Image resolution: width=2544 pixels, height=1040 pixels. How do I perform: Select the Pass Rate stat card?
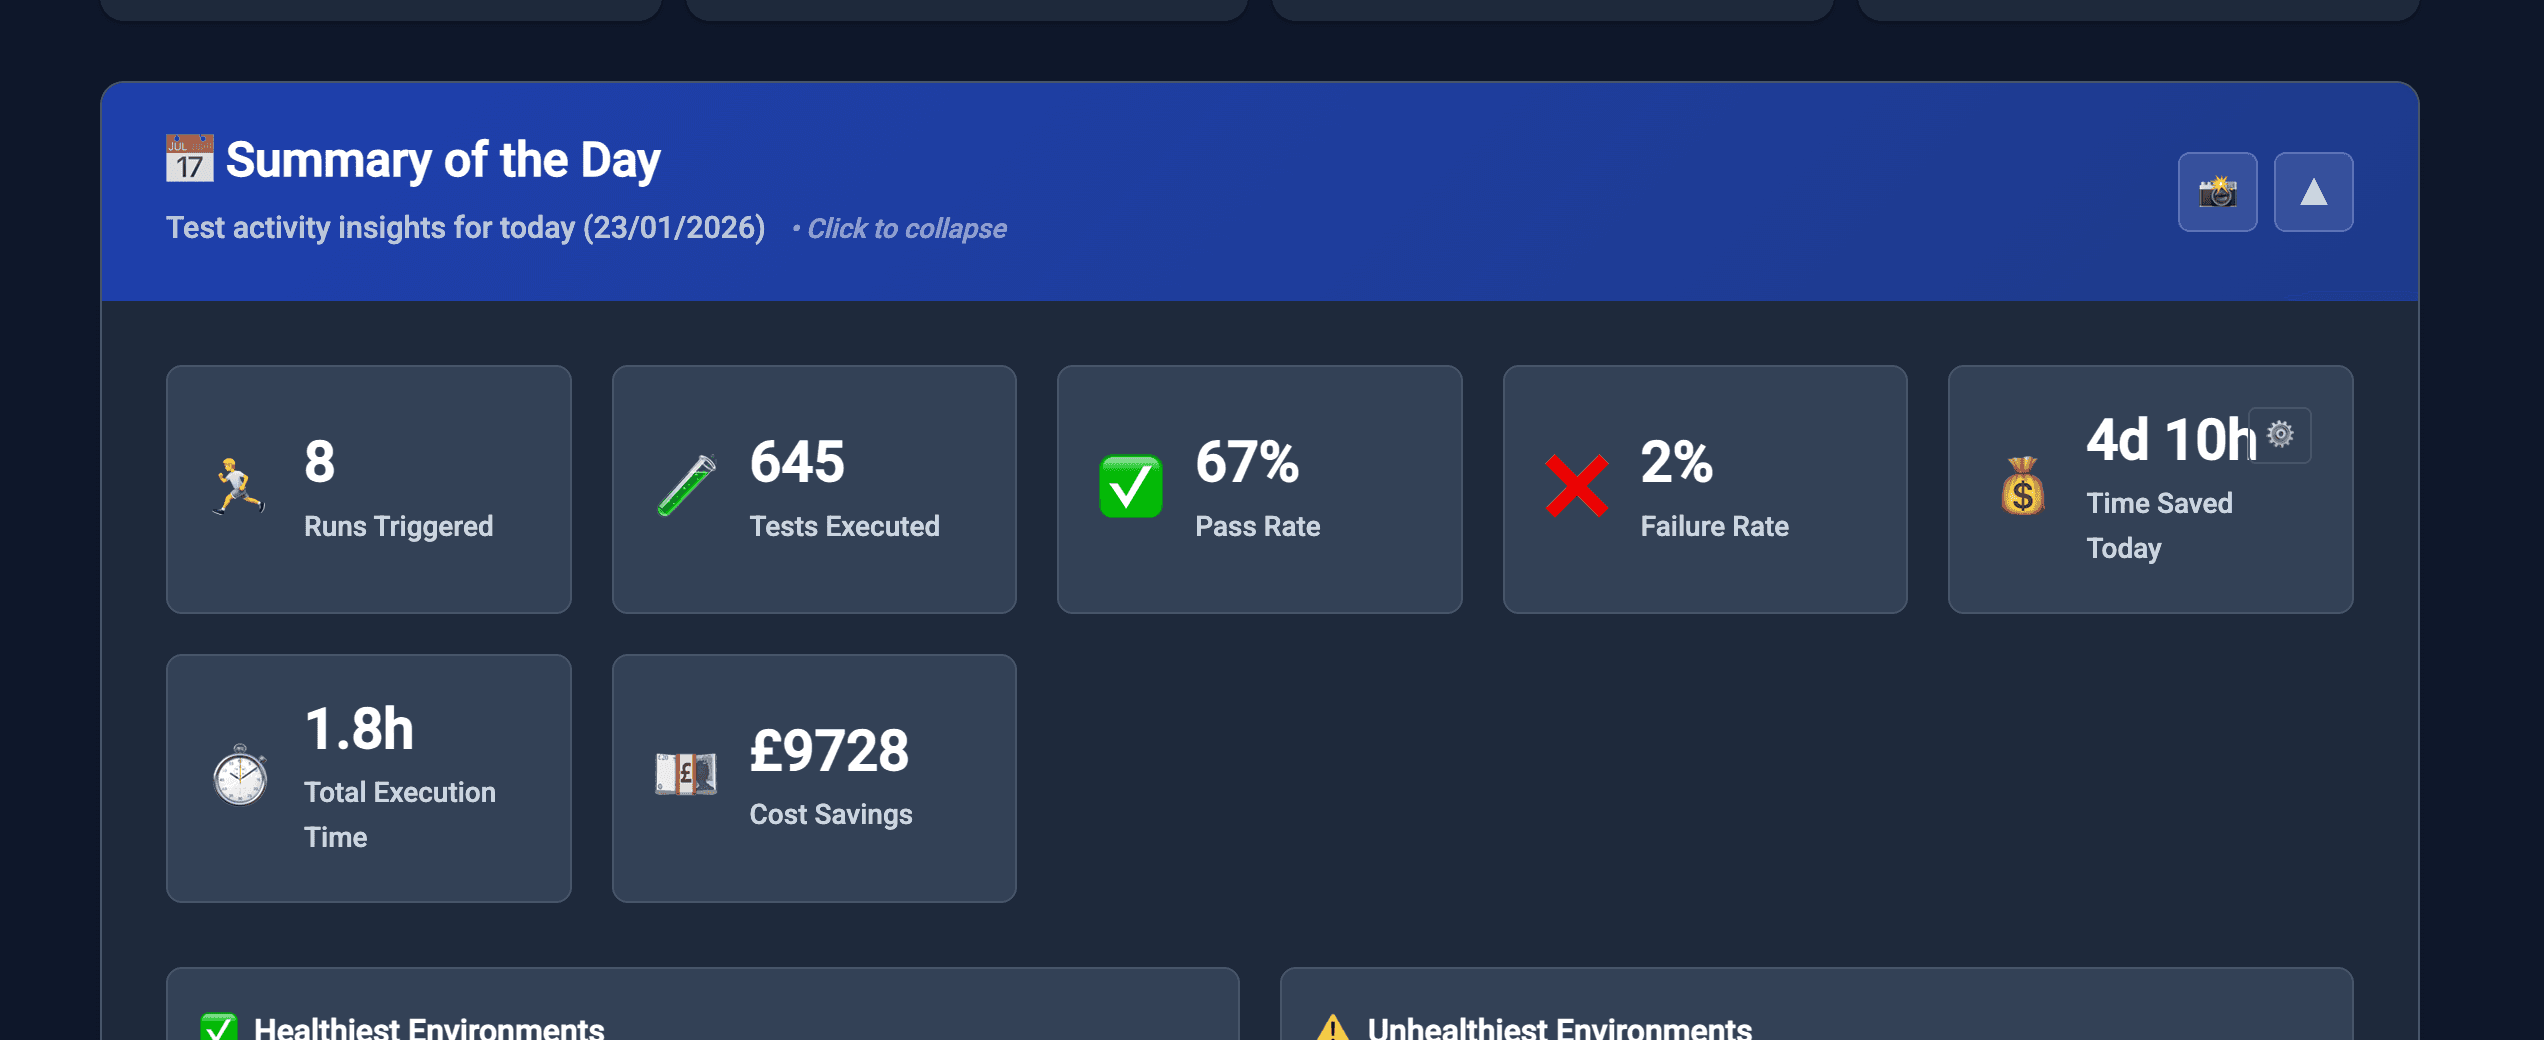coord(1260,490)
